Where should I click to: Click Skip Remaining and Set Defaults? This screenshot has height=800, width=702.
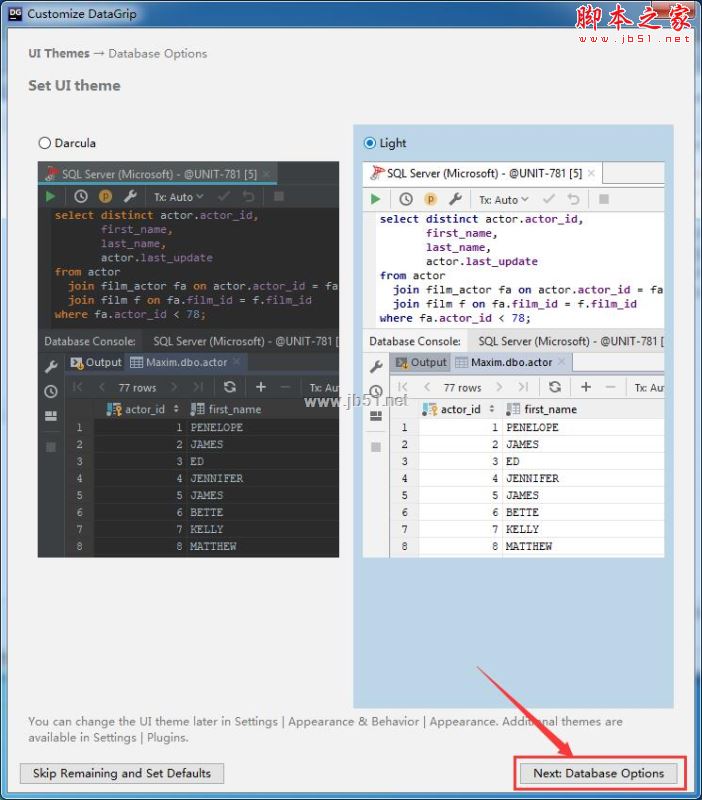tap(122, 773)
